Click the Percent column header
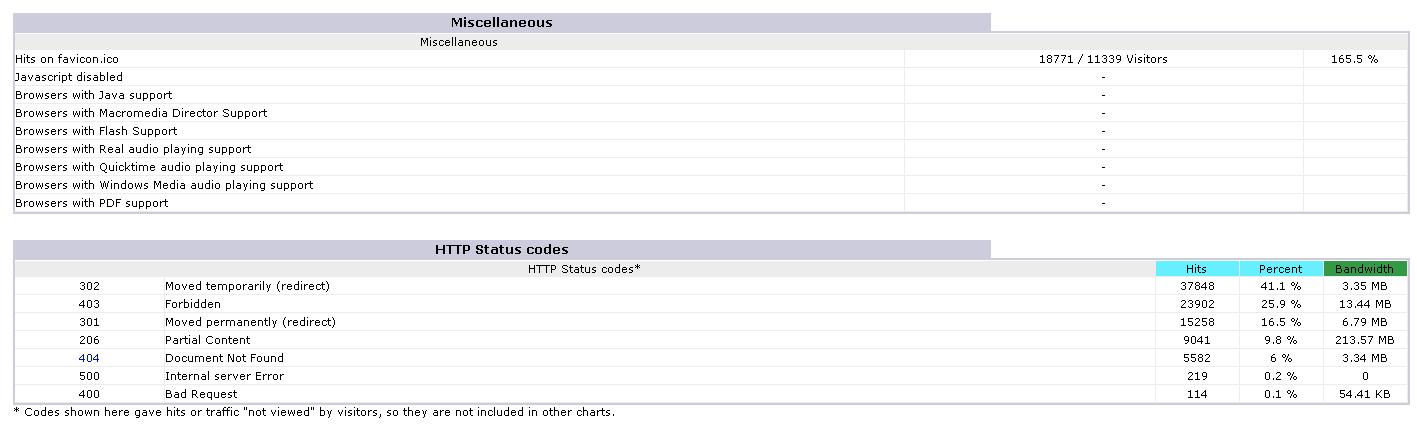Viewport: 1417px width, 433px height. pos(1281,269)
